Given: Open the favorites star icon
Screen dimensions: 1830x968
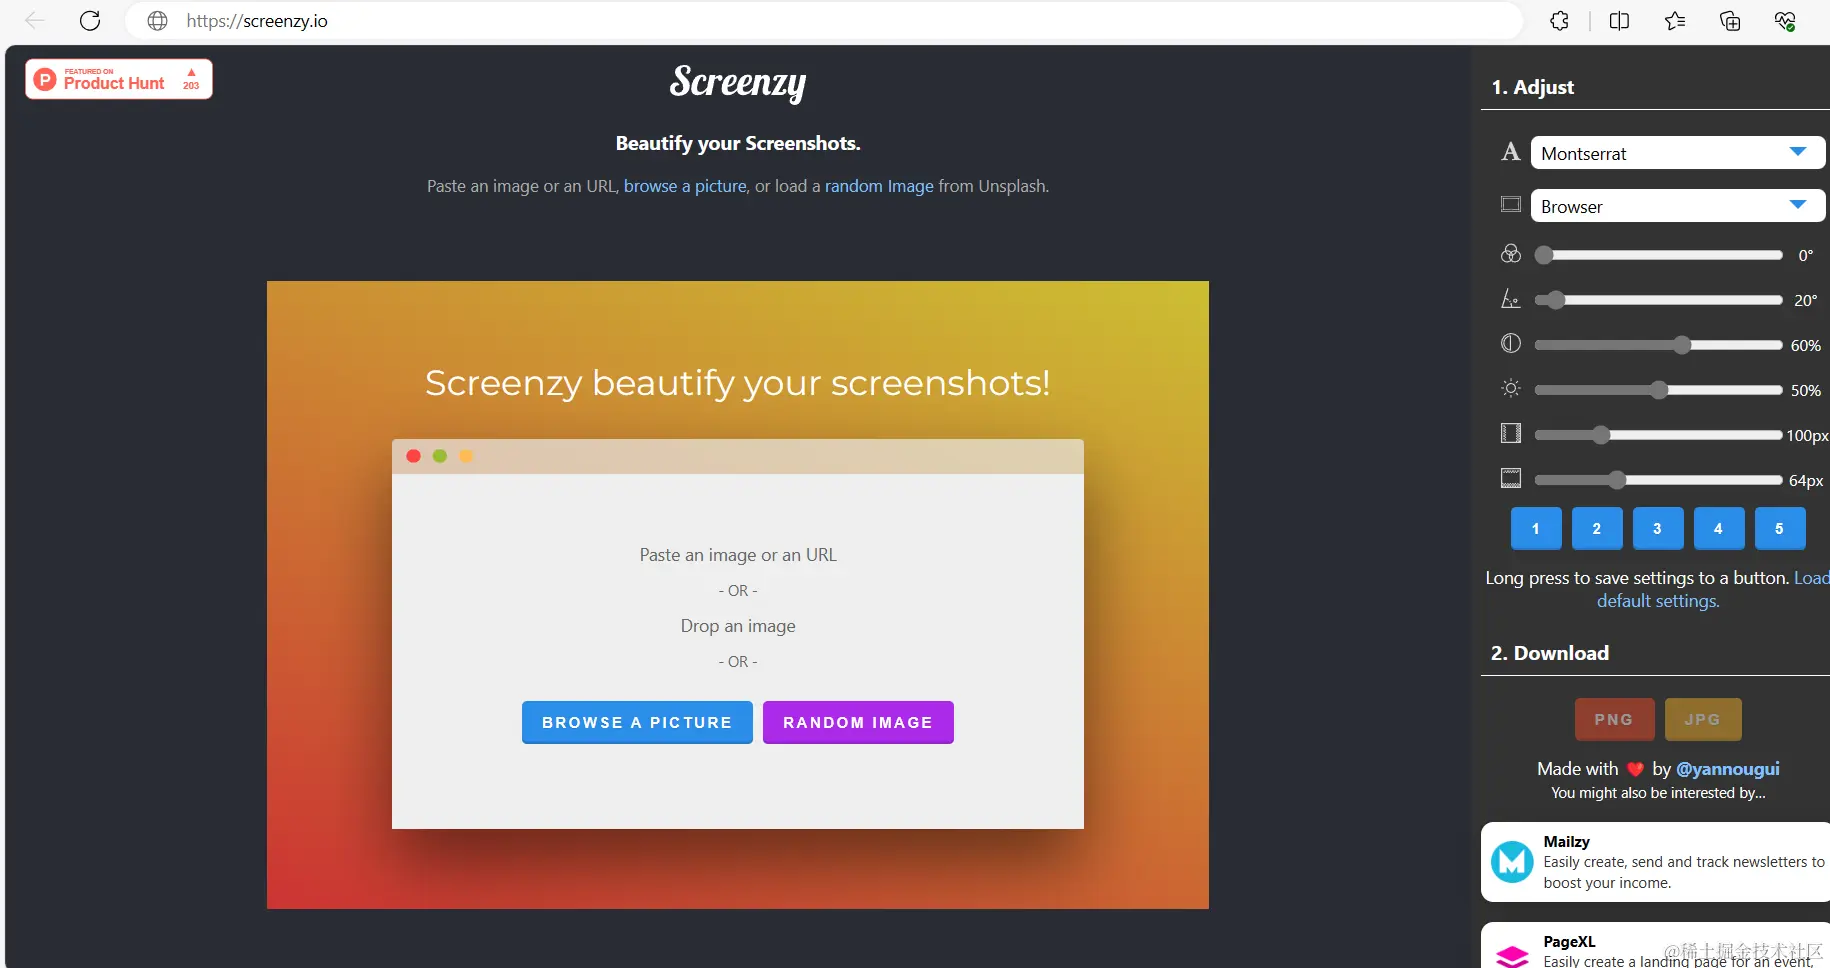Looking at the screenshot, I should [1675, 20].
